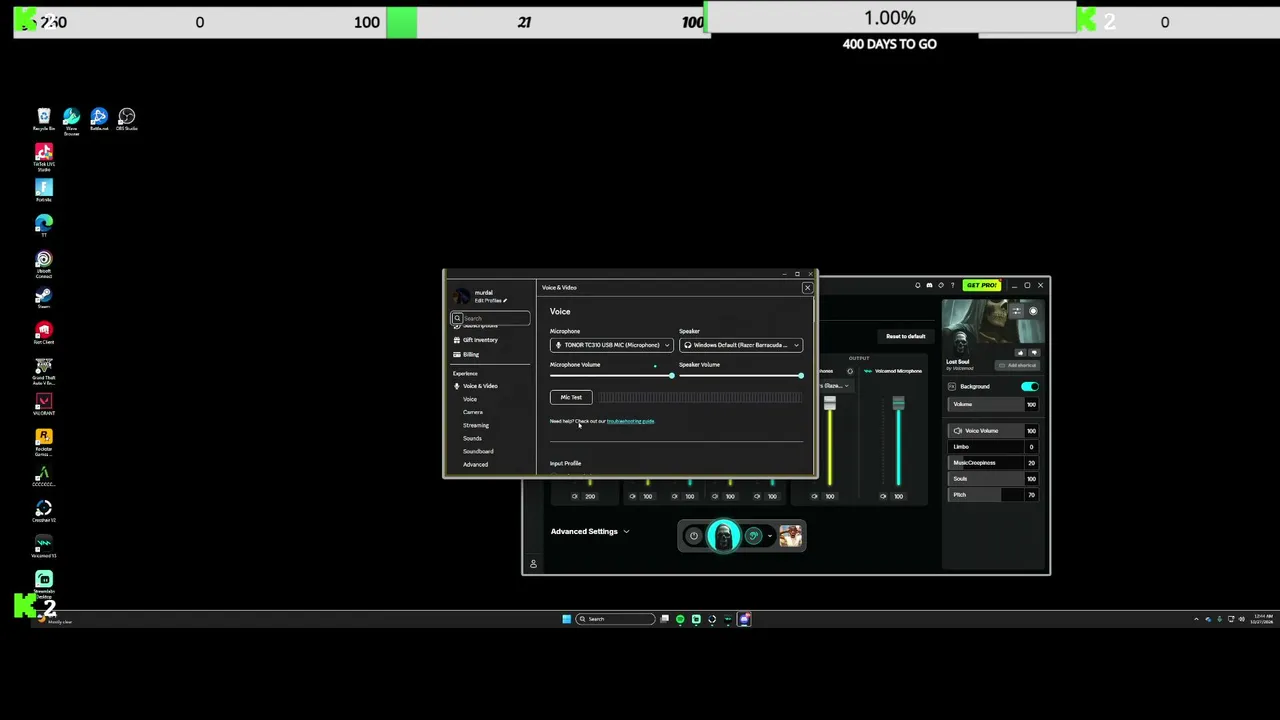This screenshot has height=720, width=1280.
Task: Open Ubisoft Connect desktop icon
Action: [x=43, y=265]
